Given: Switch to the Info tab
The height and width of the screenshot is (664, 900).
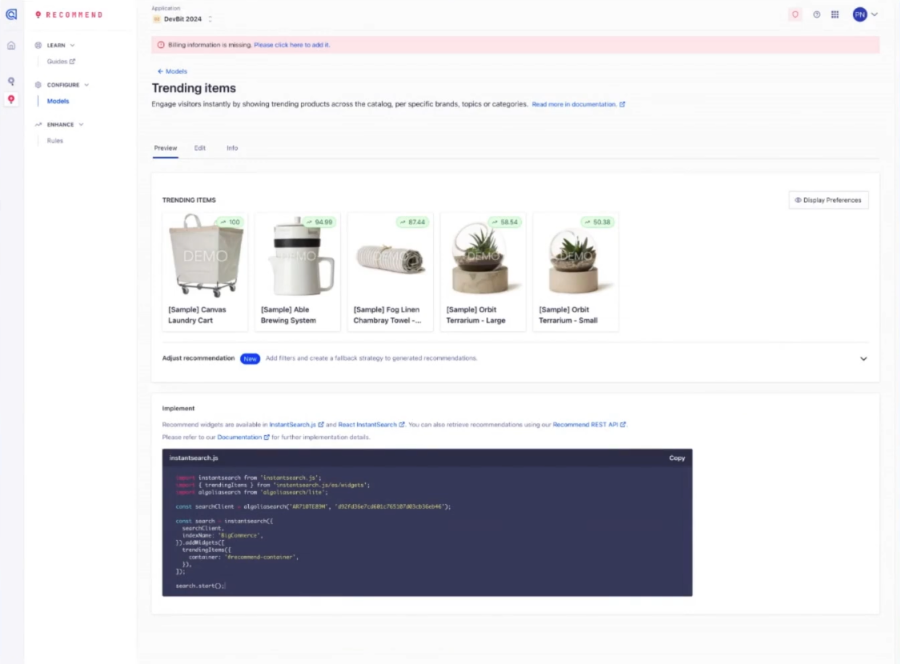Looking at the screenshot, I should pyautogui.click(x=232, y=148).
